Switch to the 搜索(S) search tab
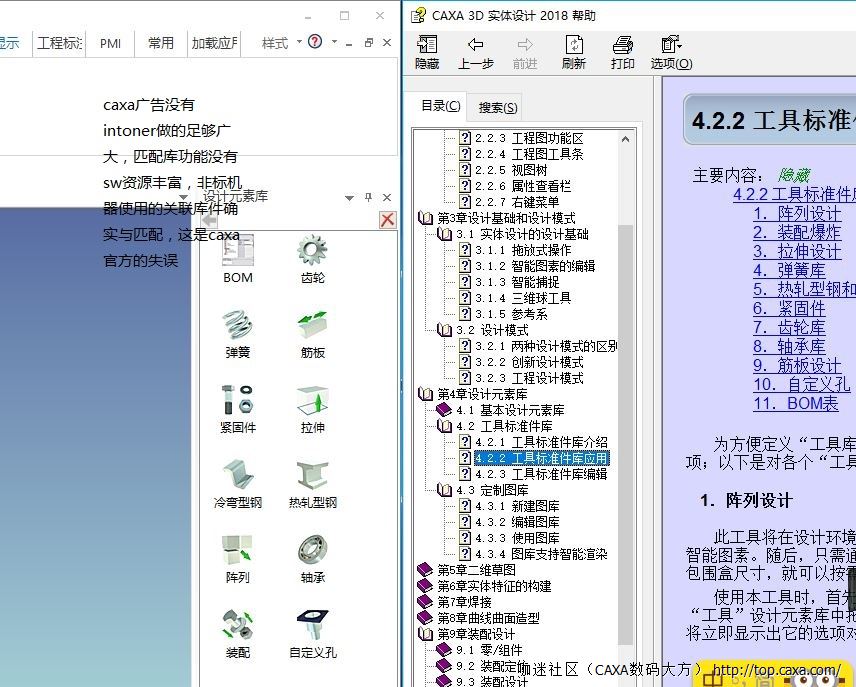This screenshot has width=856, height=687. point(497,108)
